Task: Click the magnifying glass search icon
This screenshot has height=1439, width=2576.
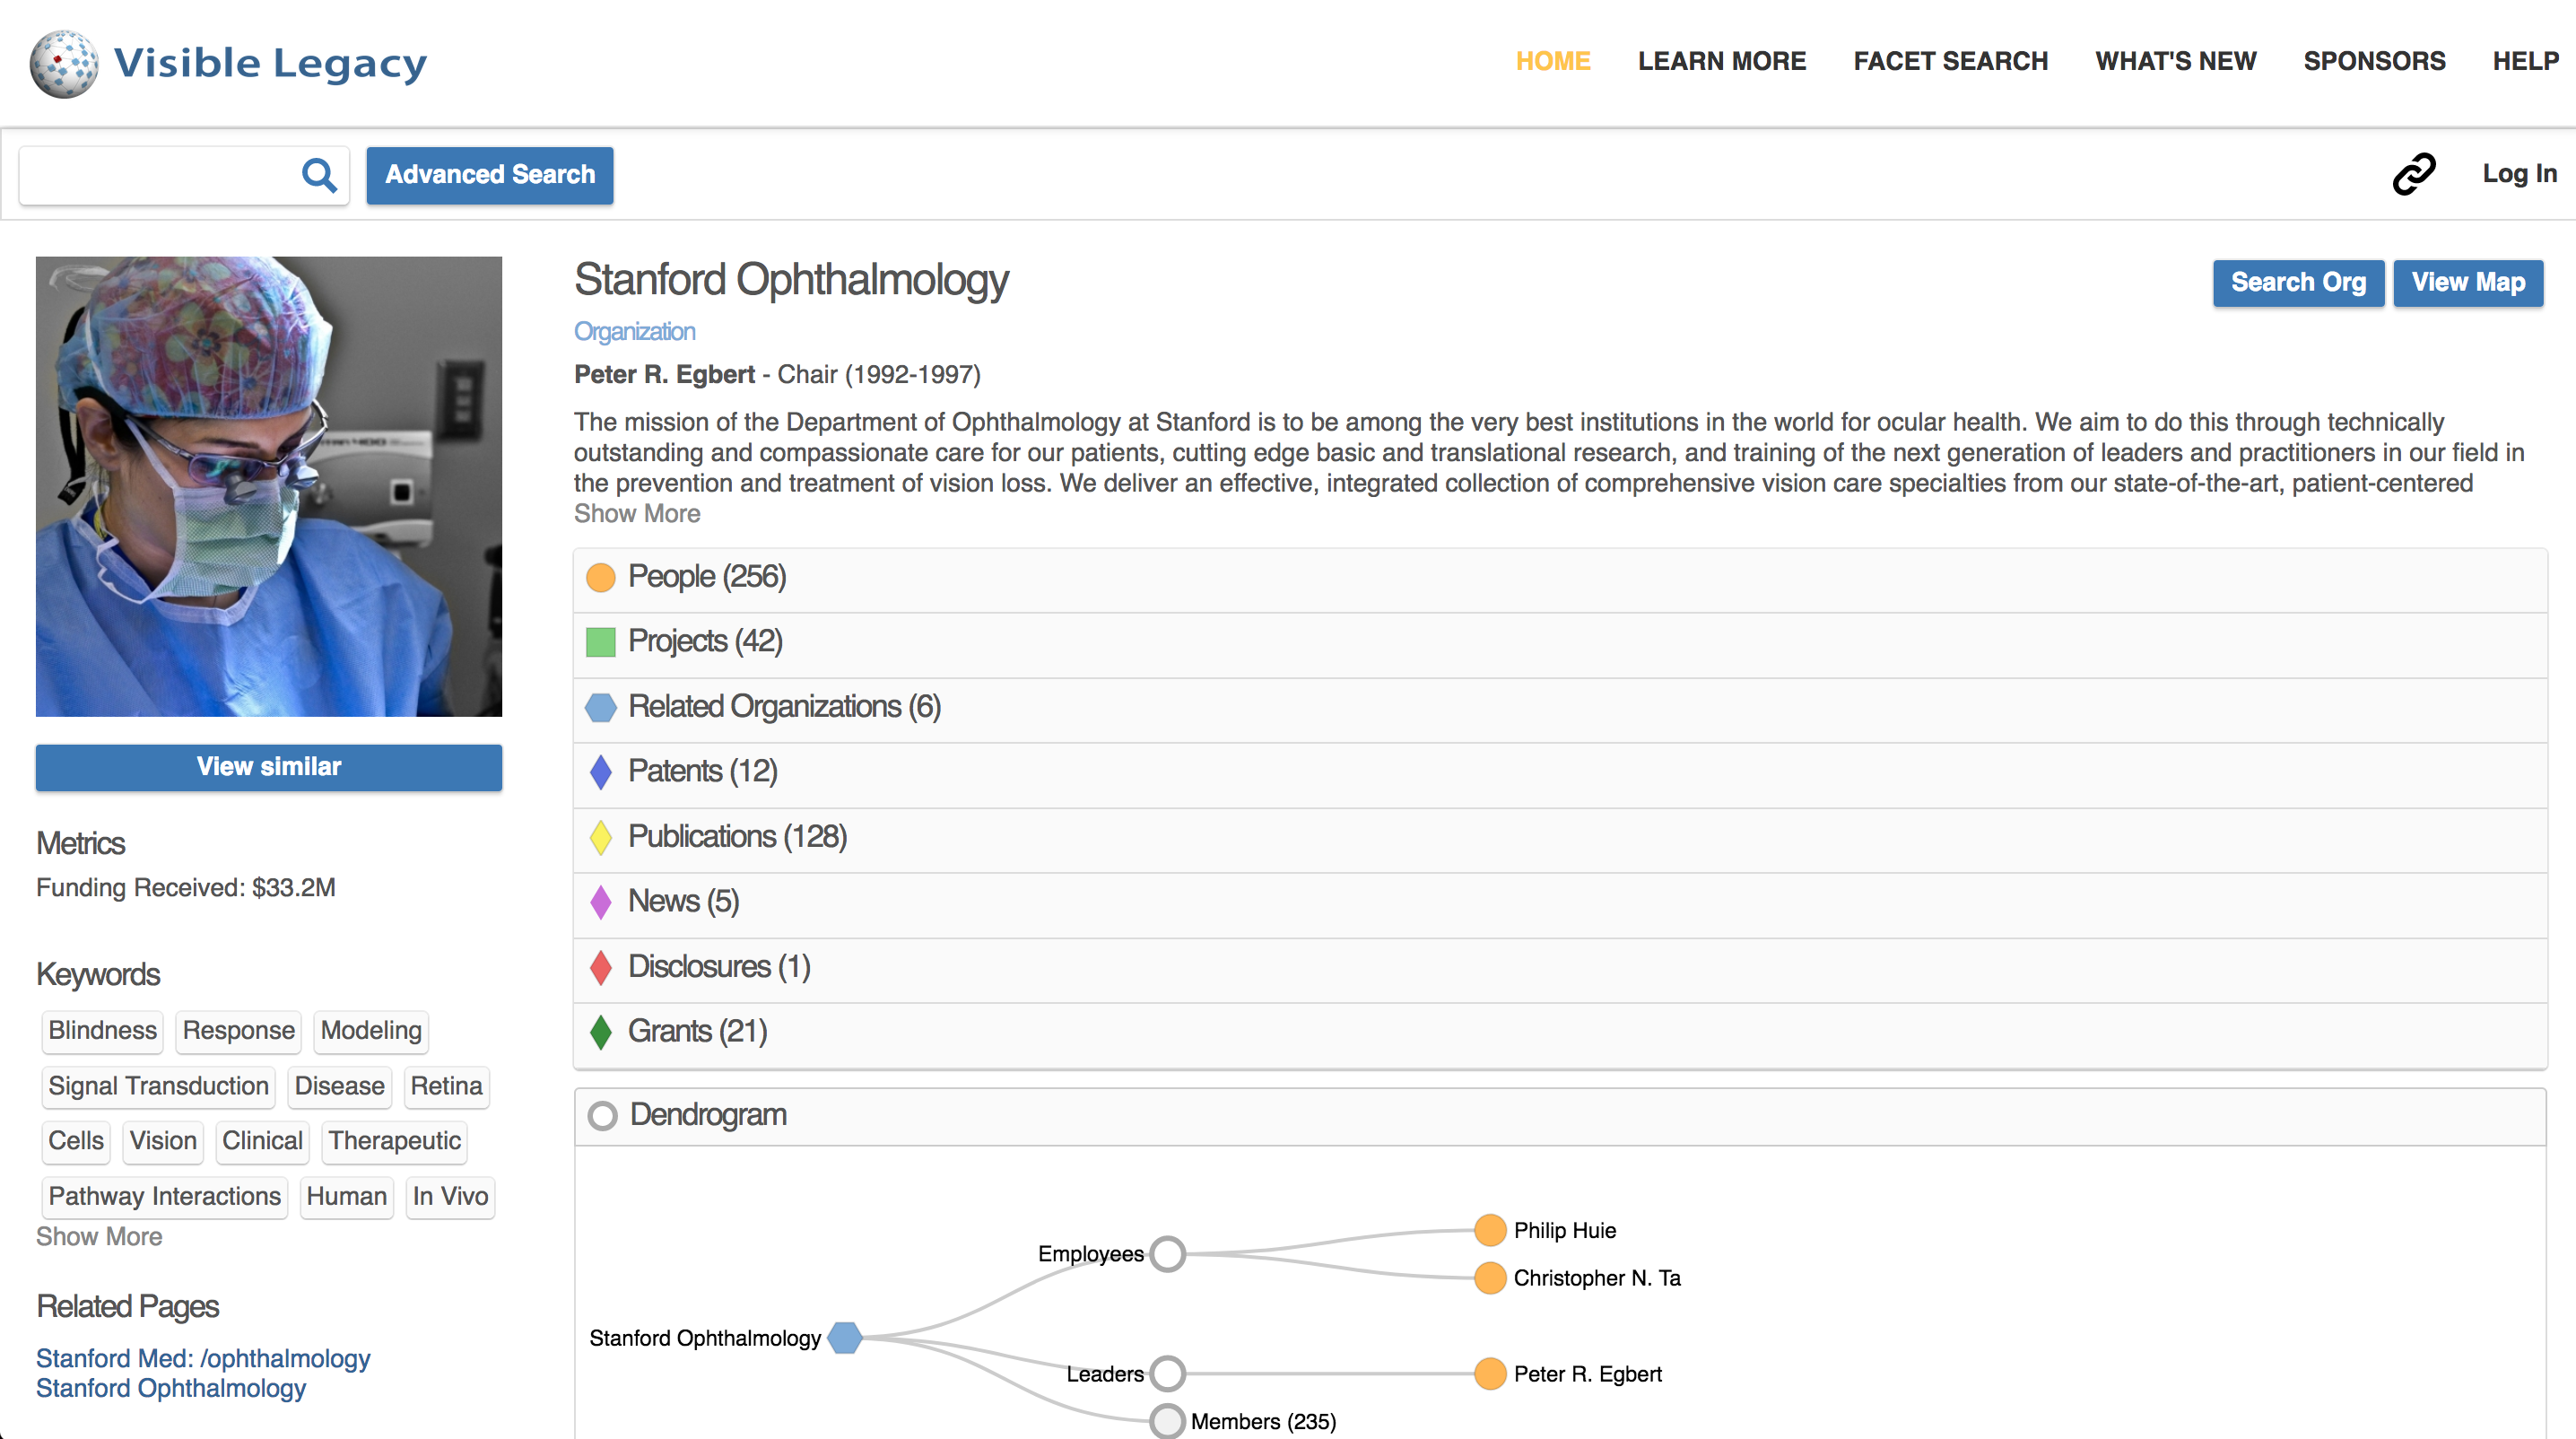Action: pyautogui.click(x=319, y=175)
